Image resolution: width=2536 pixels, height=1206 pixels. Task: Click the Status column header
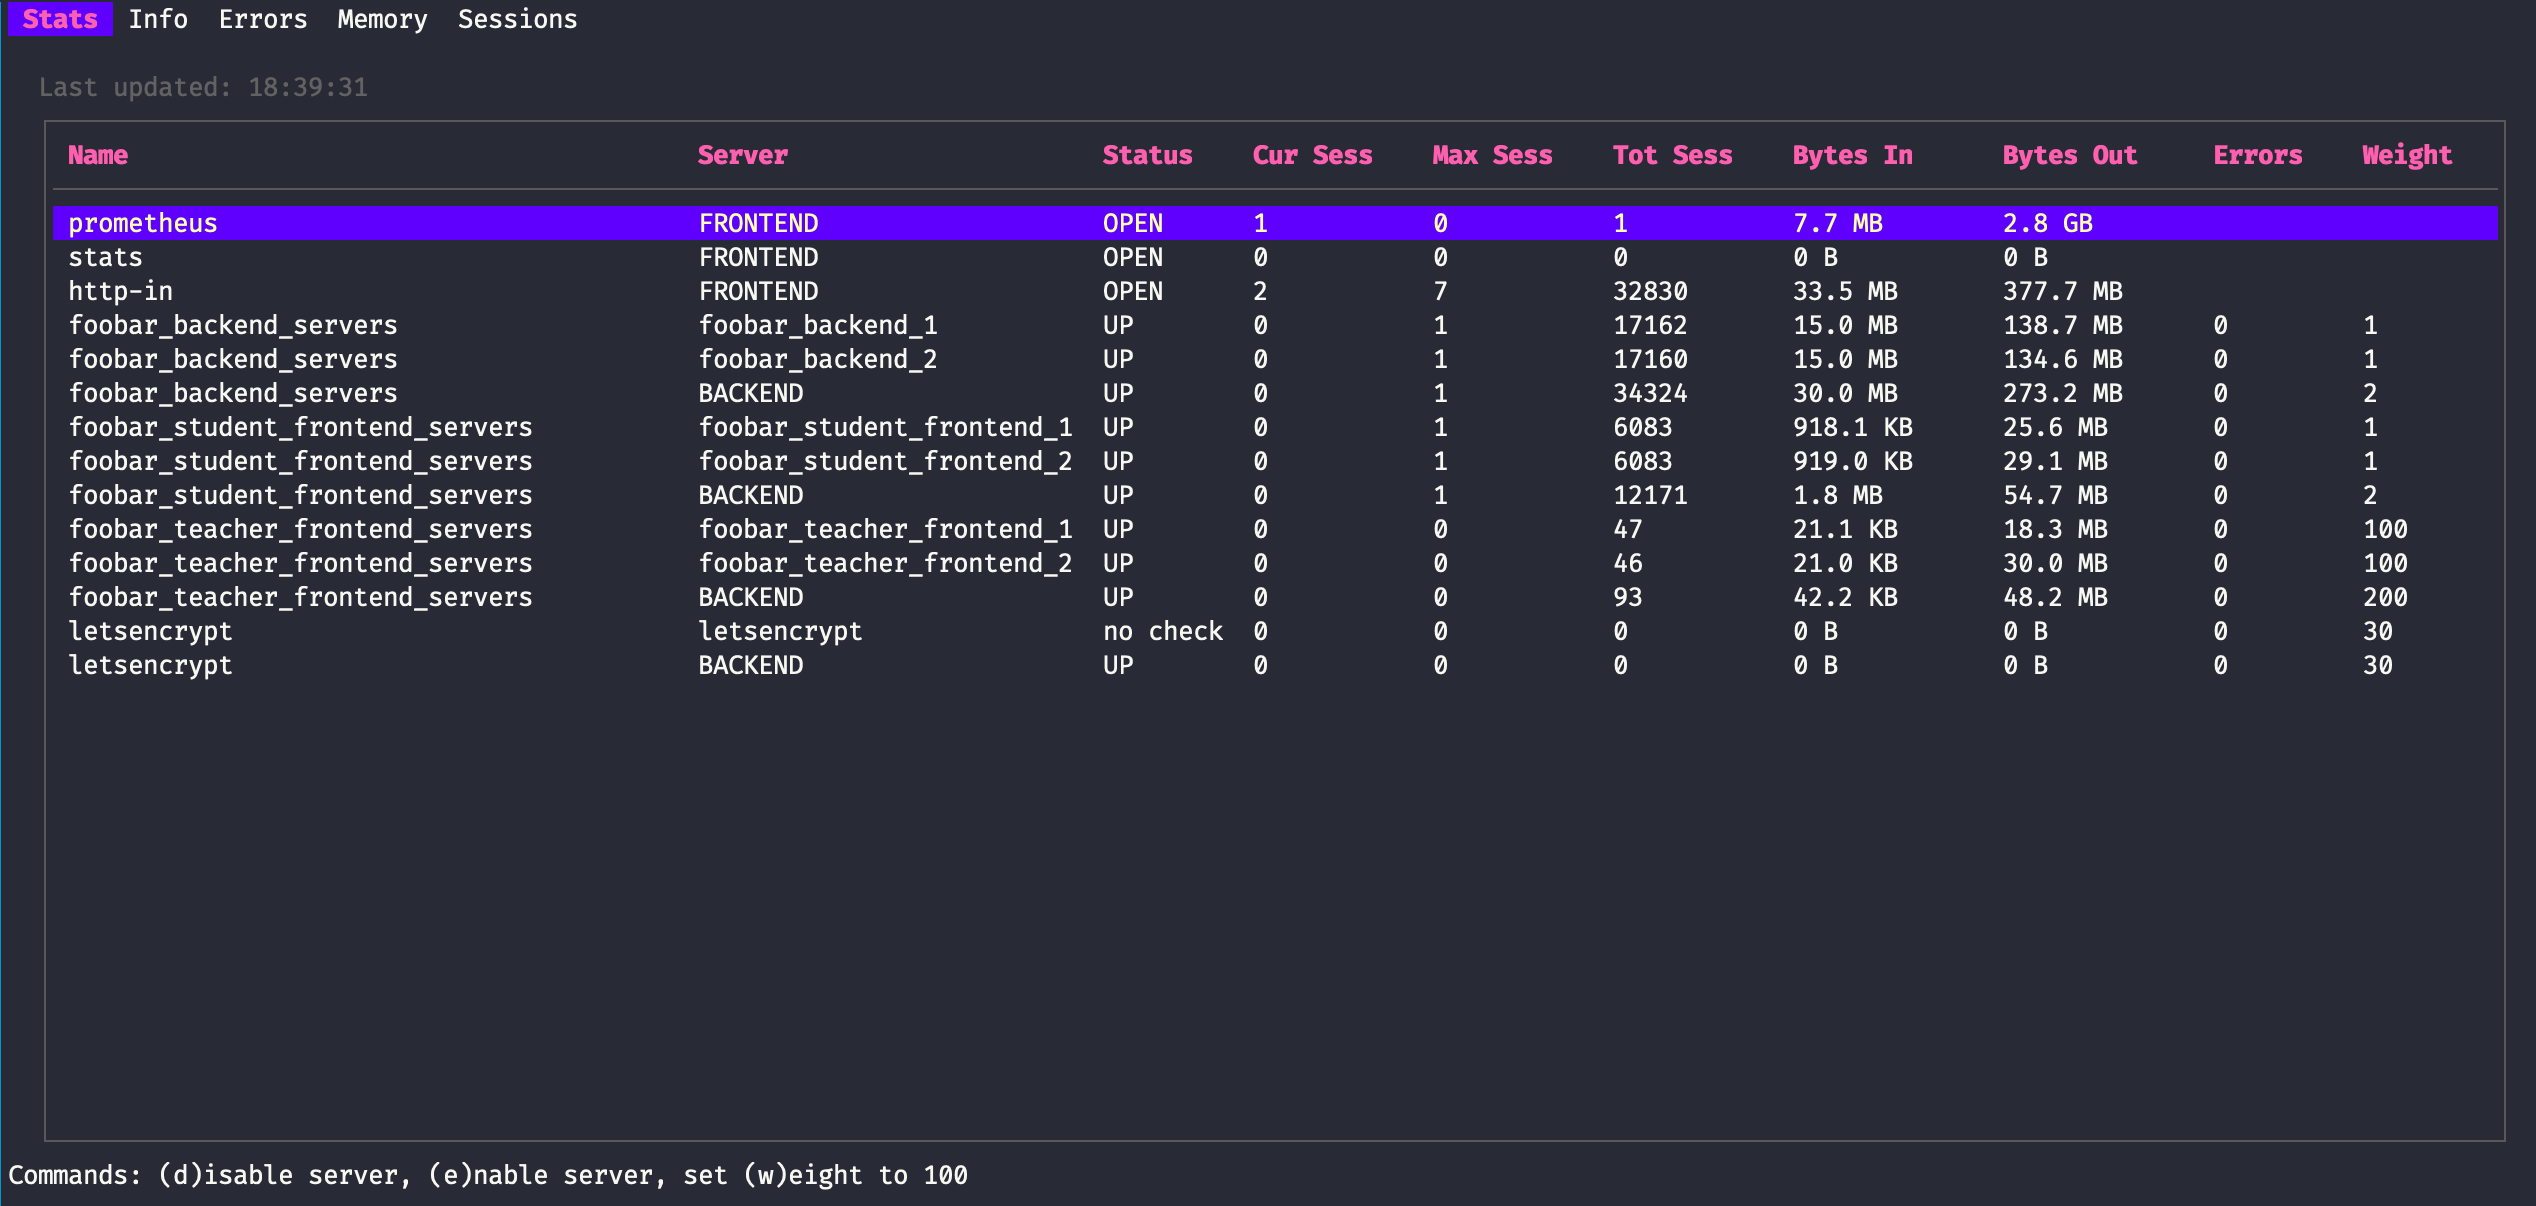pos(1147,155)
